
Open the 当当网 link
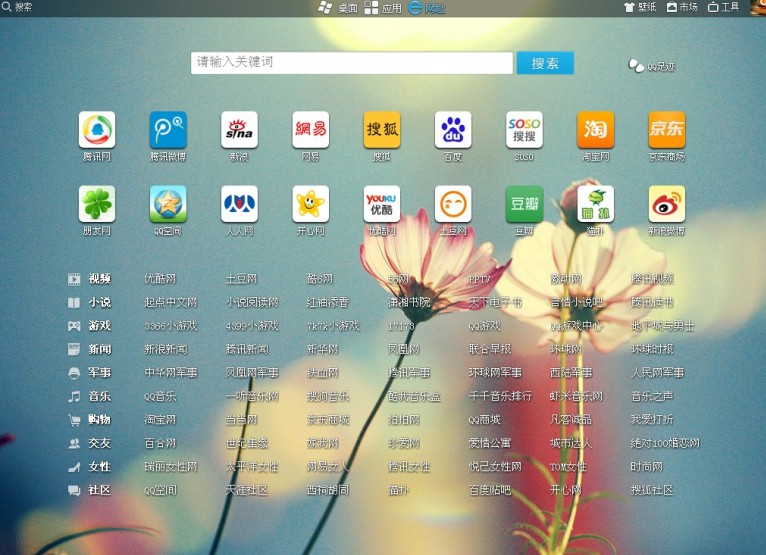(x=241, y=420)
